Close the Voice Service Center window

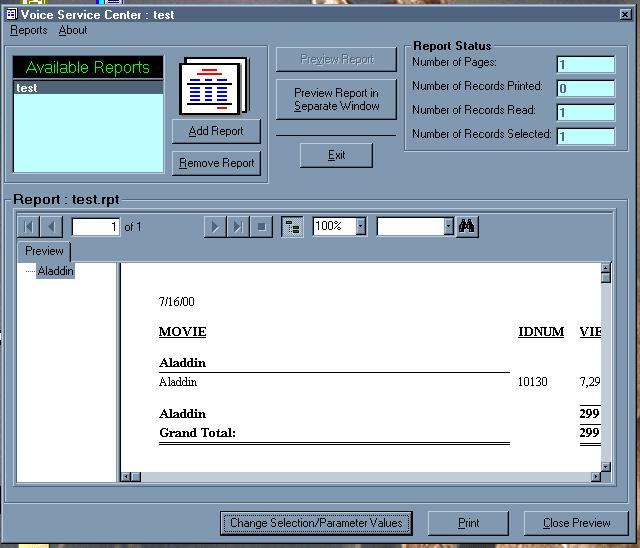625,14
